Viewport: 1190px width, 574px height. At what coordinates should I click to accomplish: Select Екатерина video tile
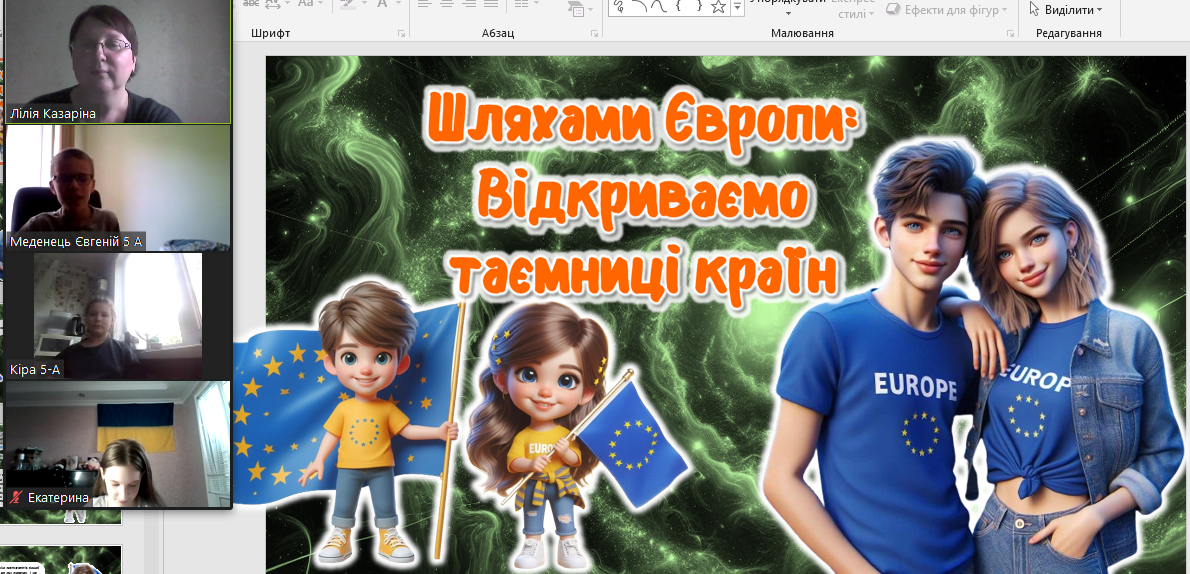pyautogui.click(x=118, y=444)
